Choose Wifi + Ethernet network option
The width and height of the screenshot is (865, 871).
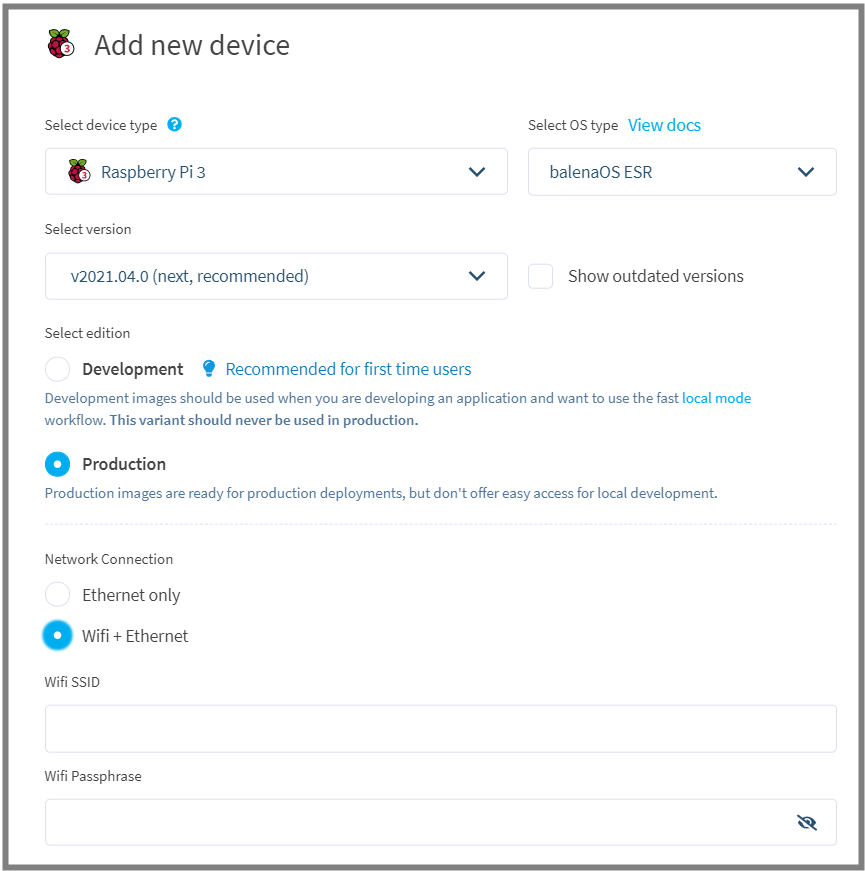click(58, 635)
